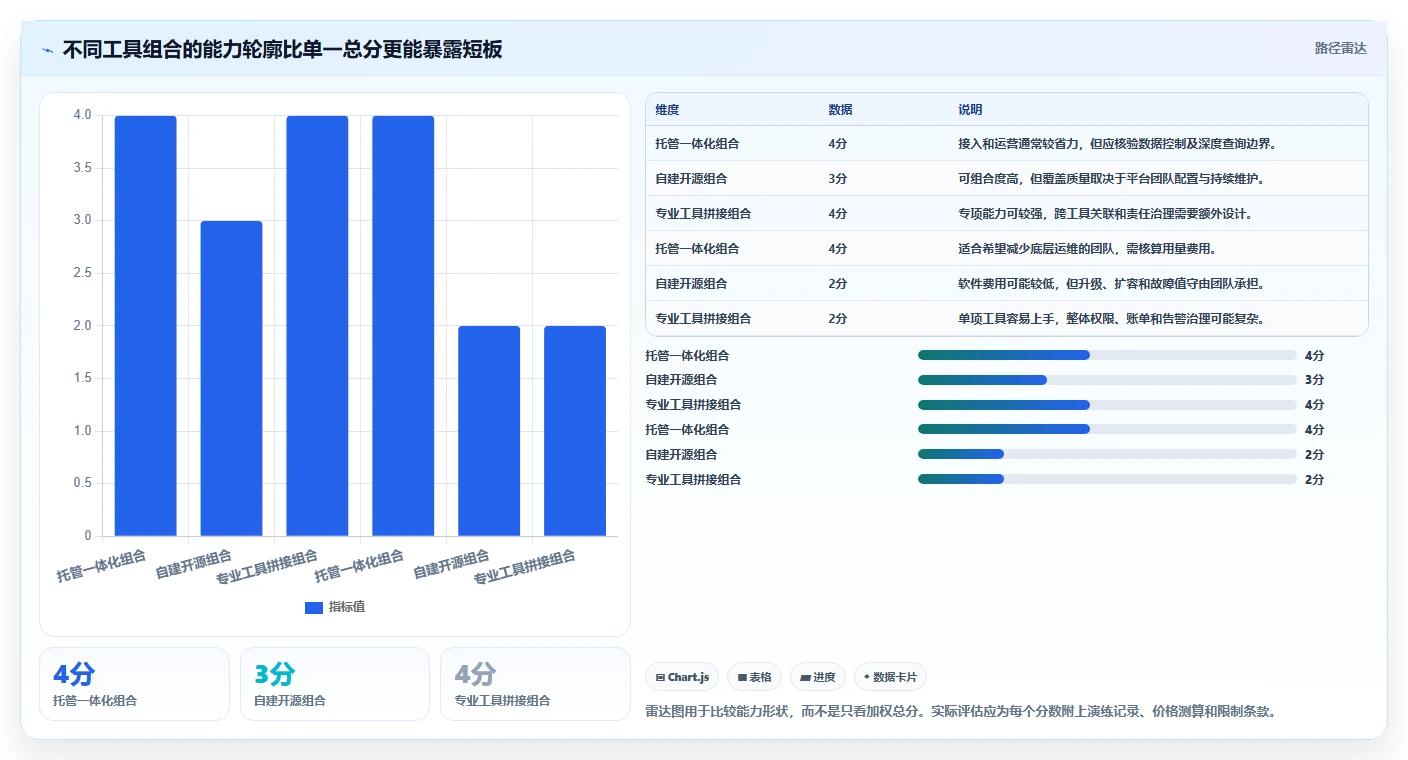Click the 数据 column header
The image size is (1408, 760).
click(x=840, y=110)
